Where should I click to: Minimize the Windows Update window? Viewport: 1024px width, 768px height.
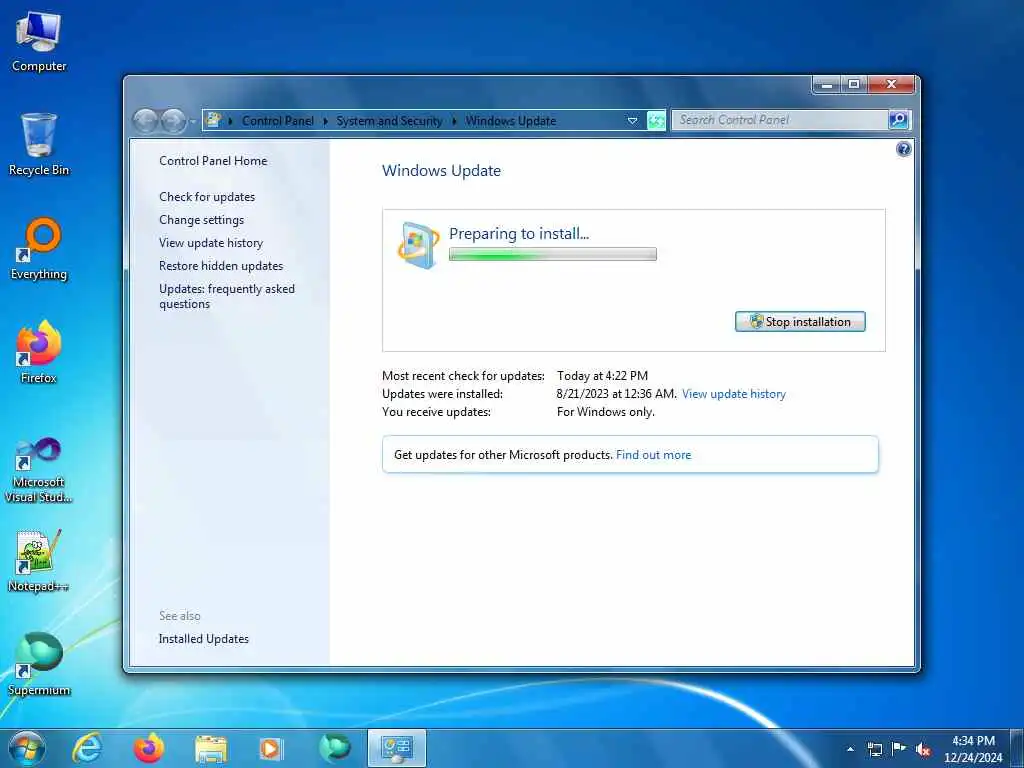pyautogui.click(x=827, y=85)
